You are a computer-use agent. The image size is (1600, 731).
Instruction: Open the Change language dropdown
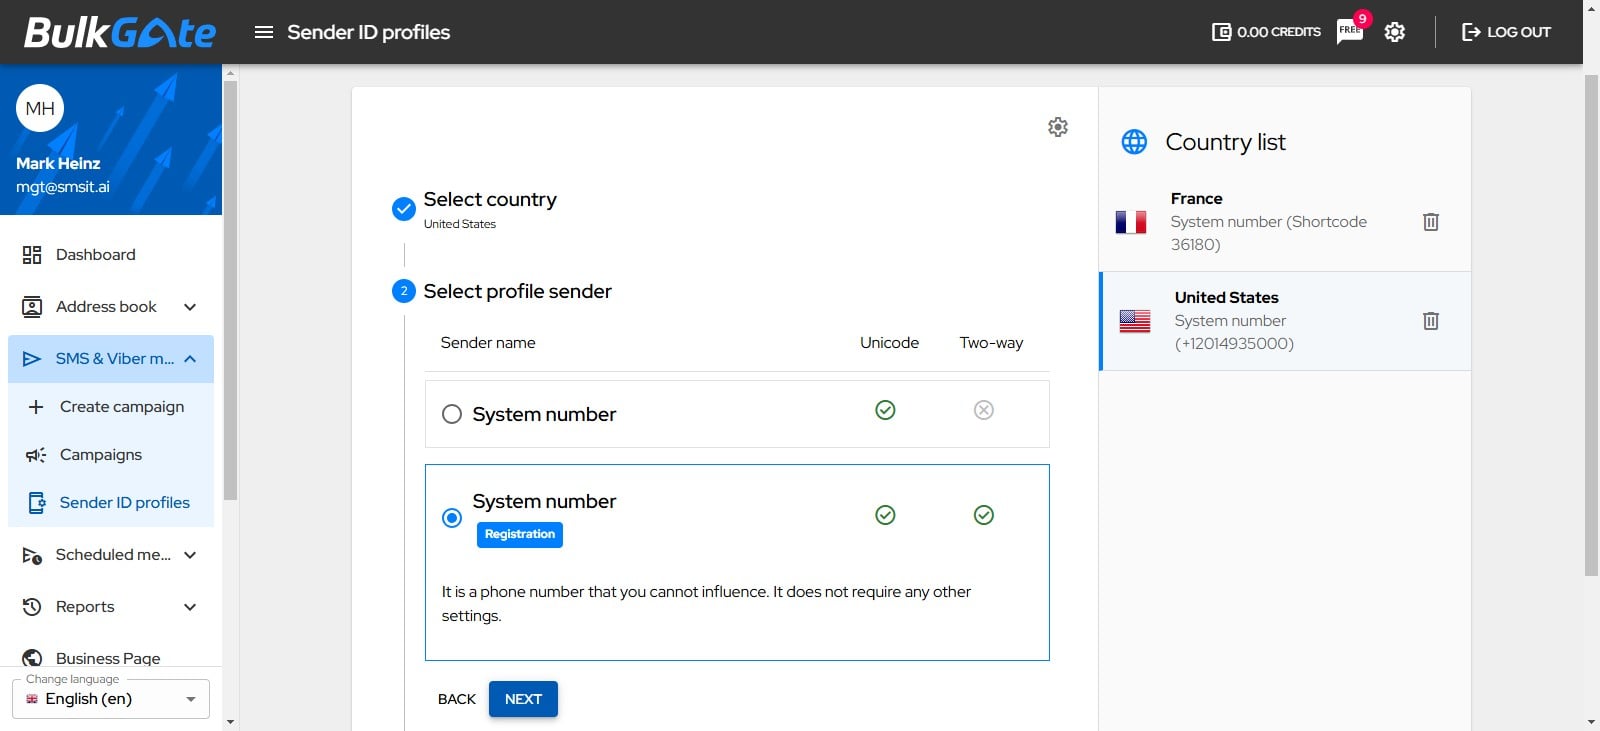[x=110, y=699]
